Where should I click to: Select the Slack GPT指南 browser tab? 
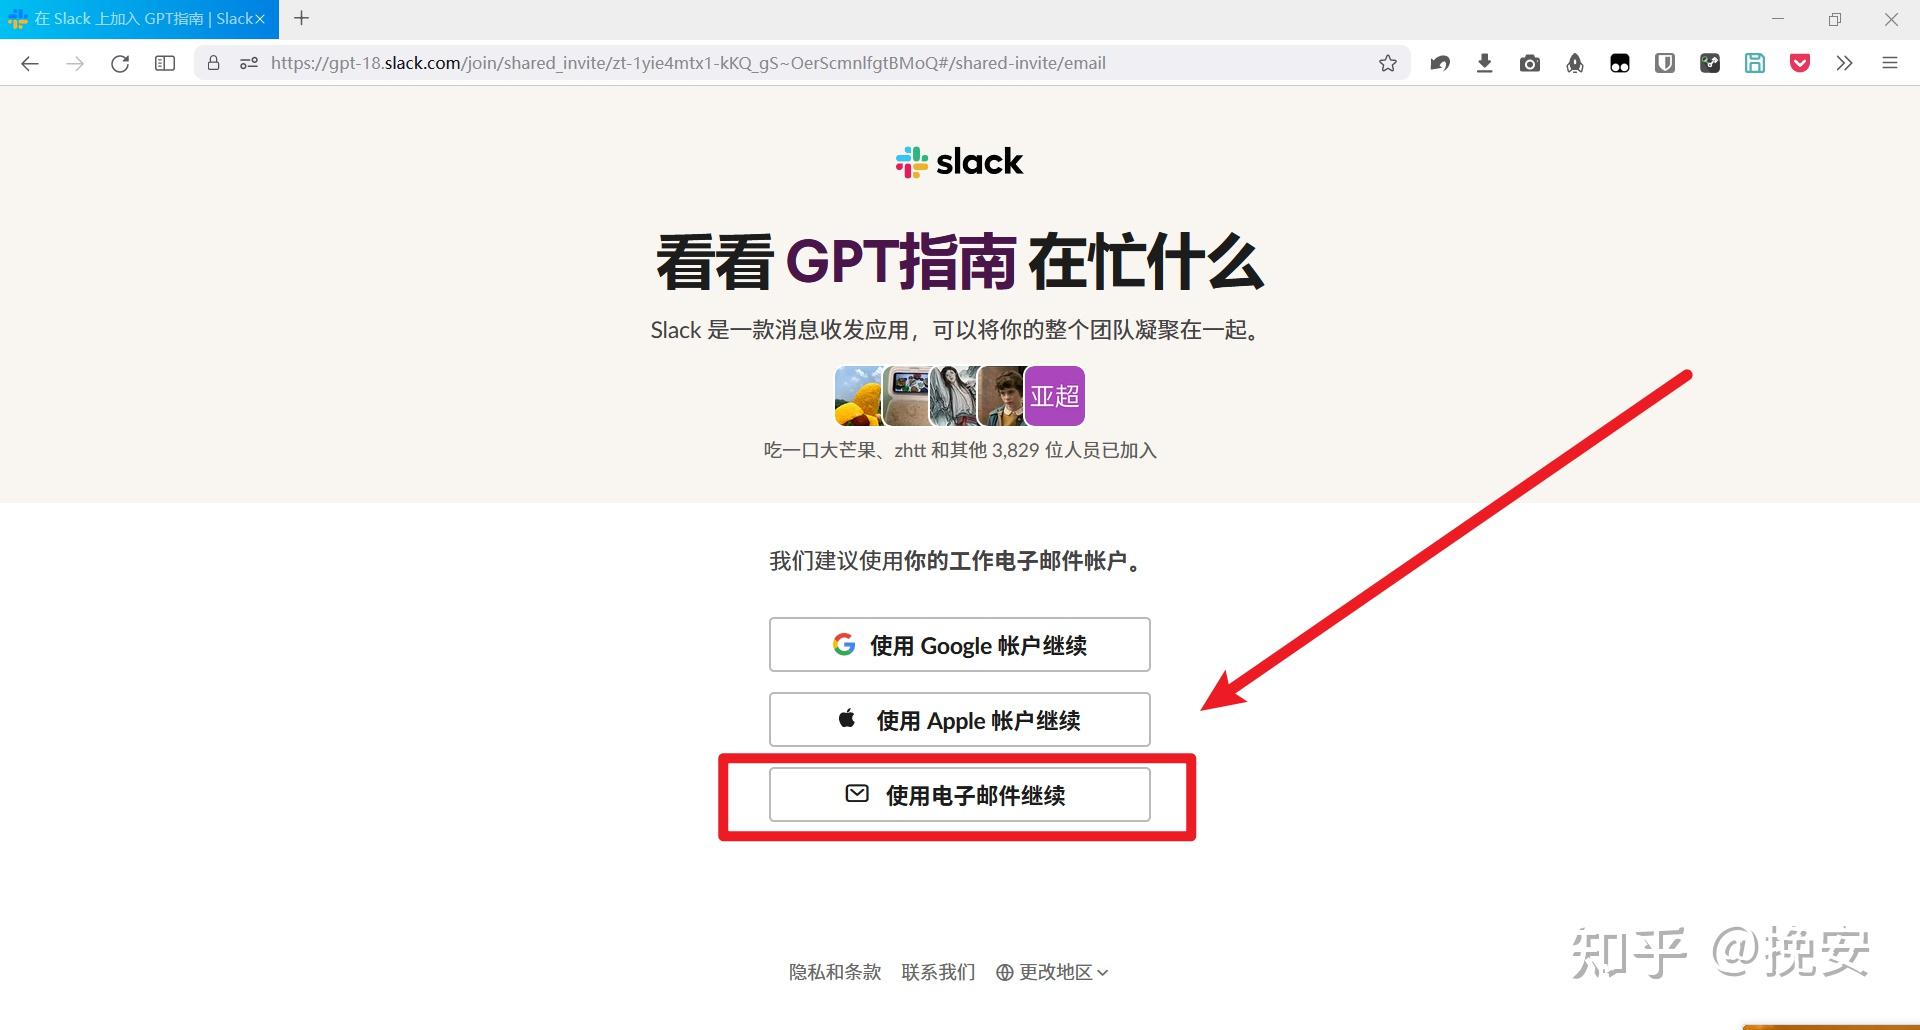(x=139, y=19)
